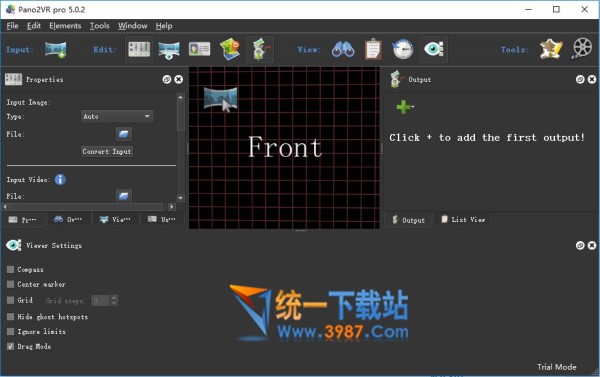600x377 pixels.
Task: Click the dropdown arrow beside the green plus
Action: coord(412,107)
